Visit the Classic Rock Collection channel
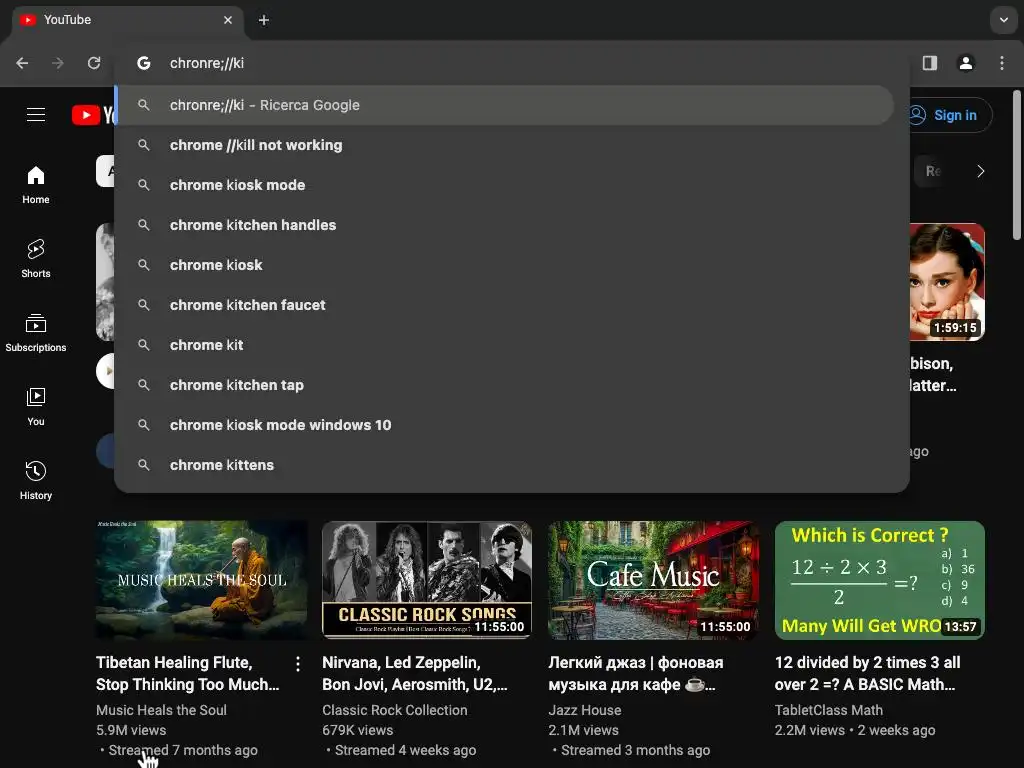This screenshot has height=768, width=1024. [394, 710]
